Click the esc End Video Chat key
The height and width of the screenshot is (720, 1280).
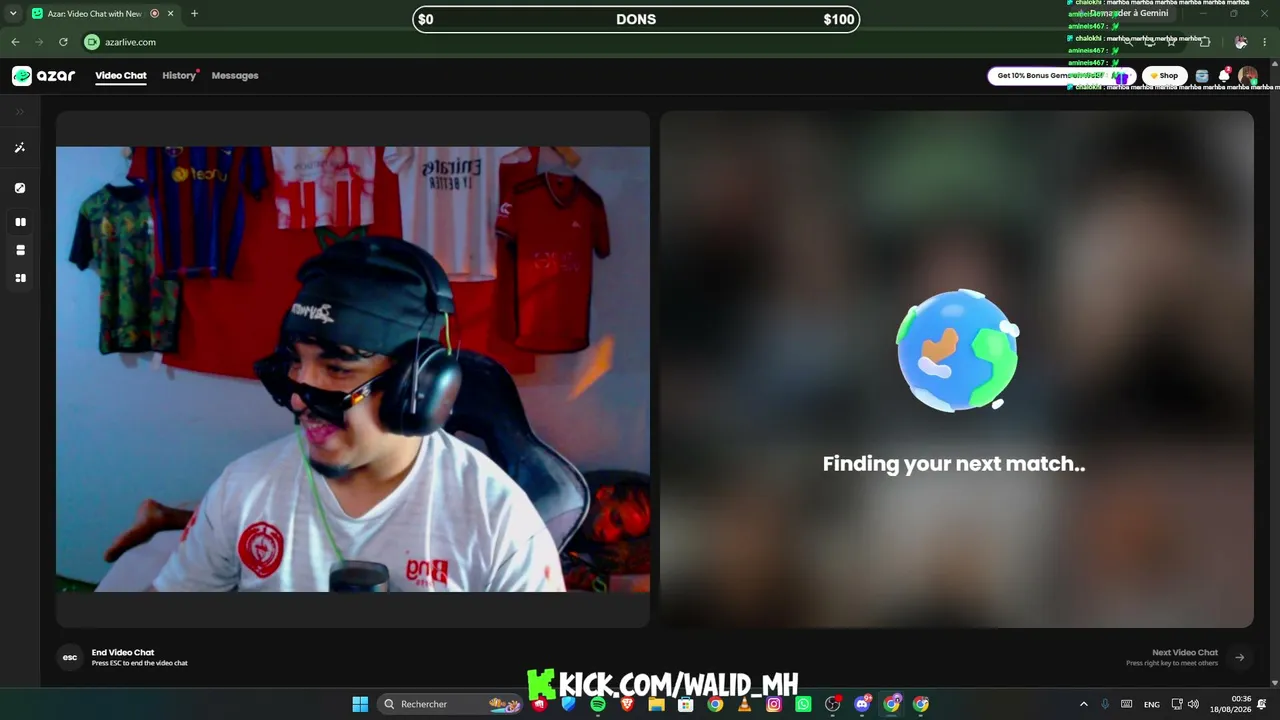point(70,657)
